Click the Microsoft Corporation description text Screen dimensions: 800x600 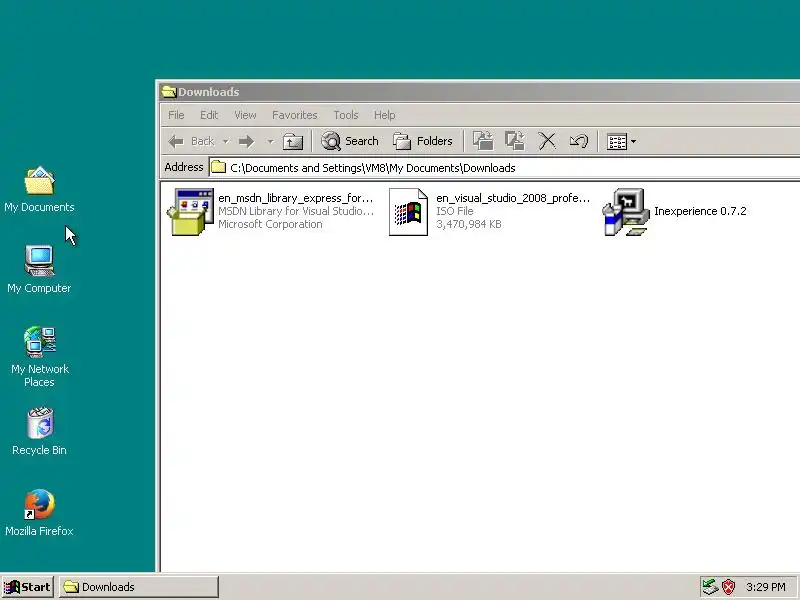pos(270,224)
